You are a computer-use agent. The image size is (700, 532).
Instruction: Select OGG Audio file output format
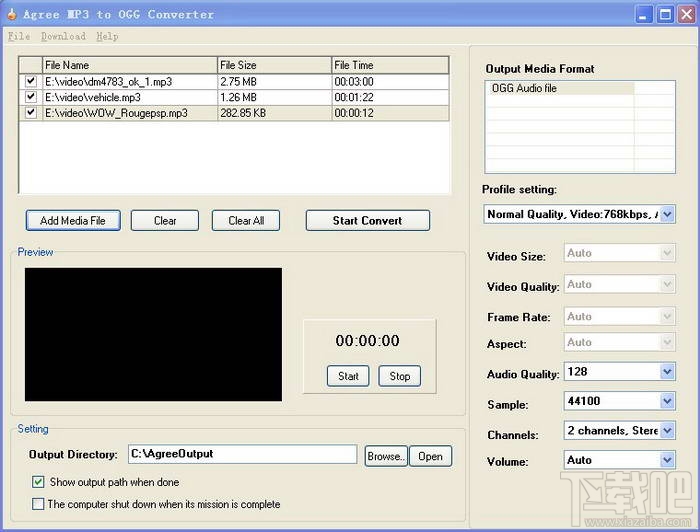point(560,88)
